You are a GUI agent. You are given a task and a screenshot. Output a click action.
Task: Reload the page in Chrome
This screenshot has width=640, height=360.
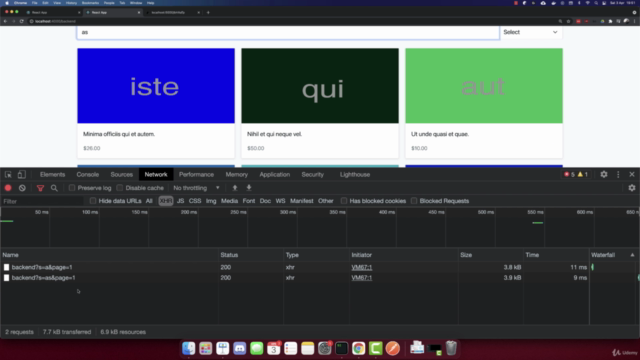(x=22, y=21)
